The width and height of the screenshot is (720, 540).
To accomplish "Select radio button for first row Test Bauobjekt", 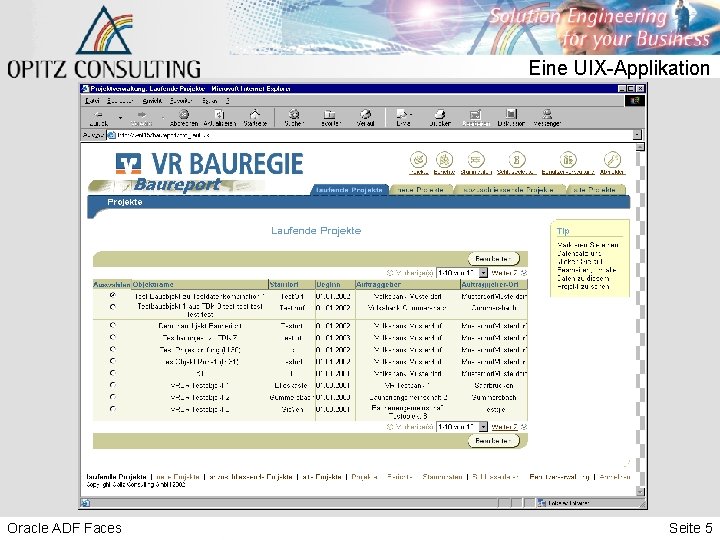I will tap(112, 295).
